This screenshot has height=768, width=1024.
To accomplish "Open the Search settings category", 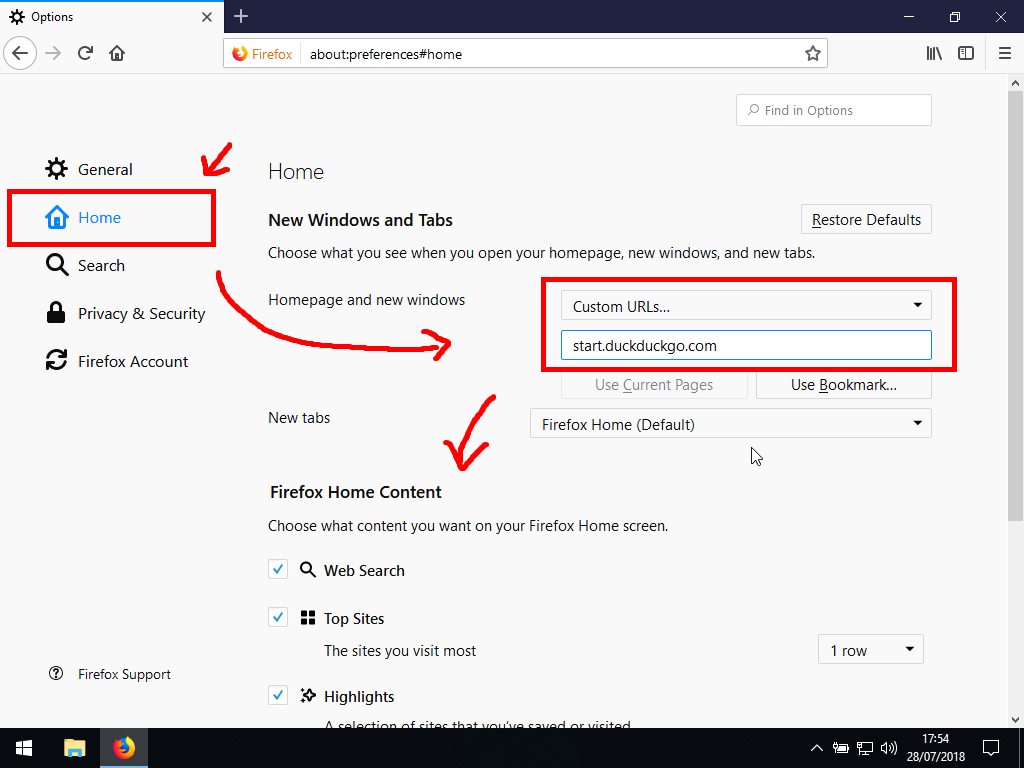I will point(85,265).
